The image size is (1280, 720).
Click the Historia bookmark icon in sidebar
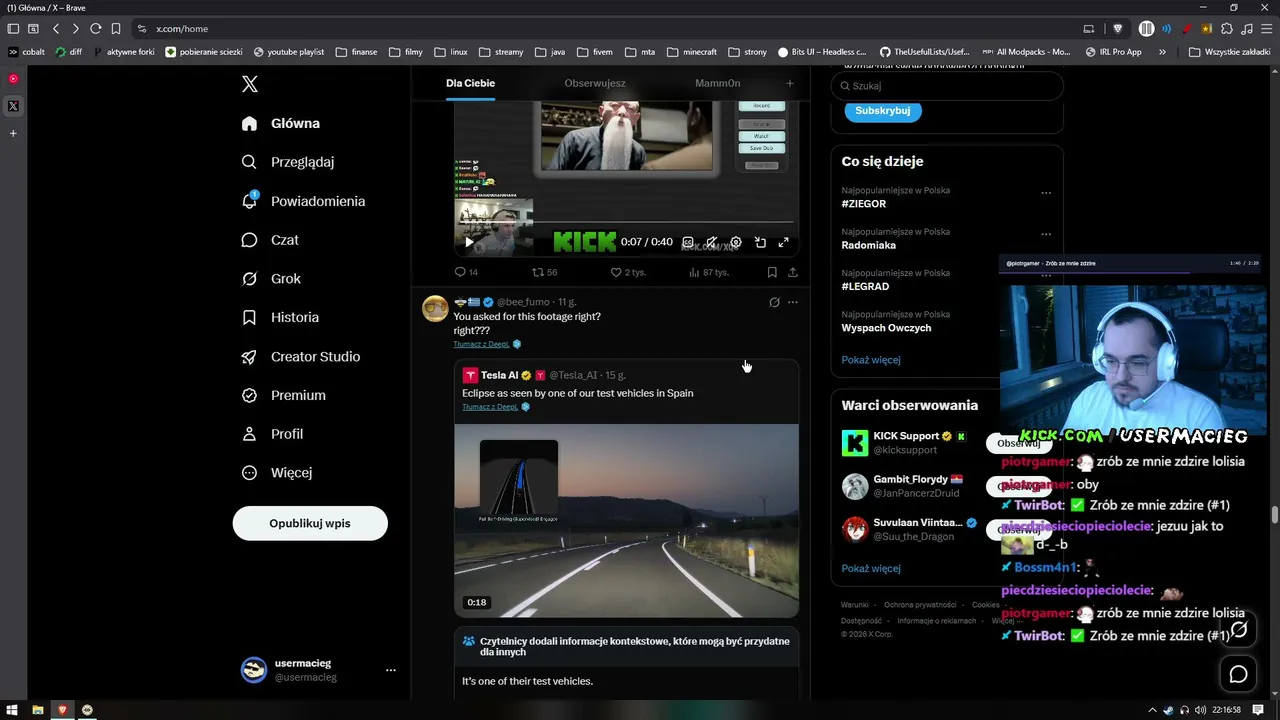[x=250, y=317]
